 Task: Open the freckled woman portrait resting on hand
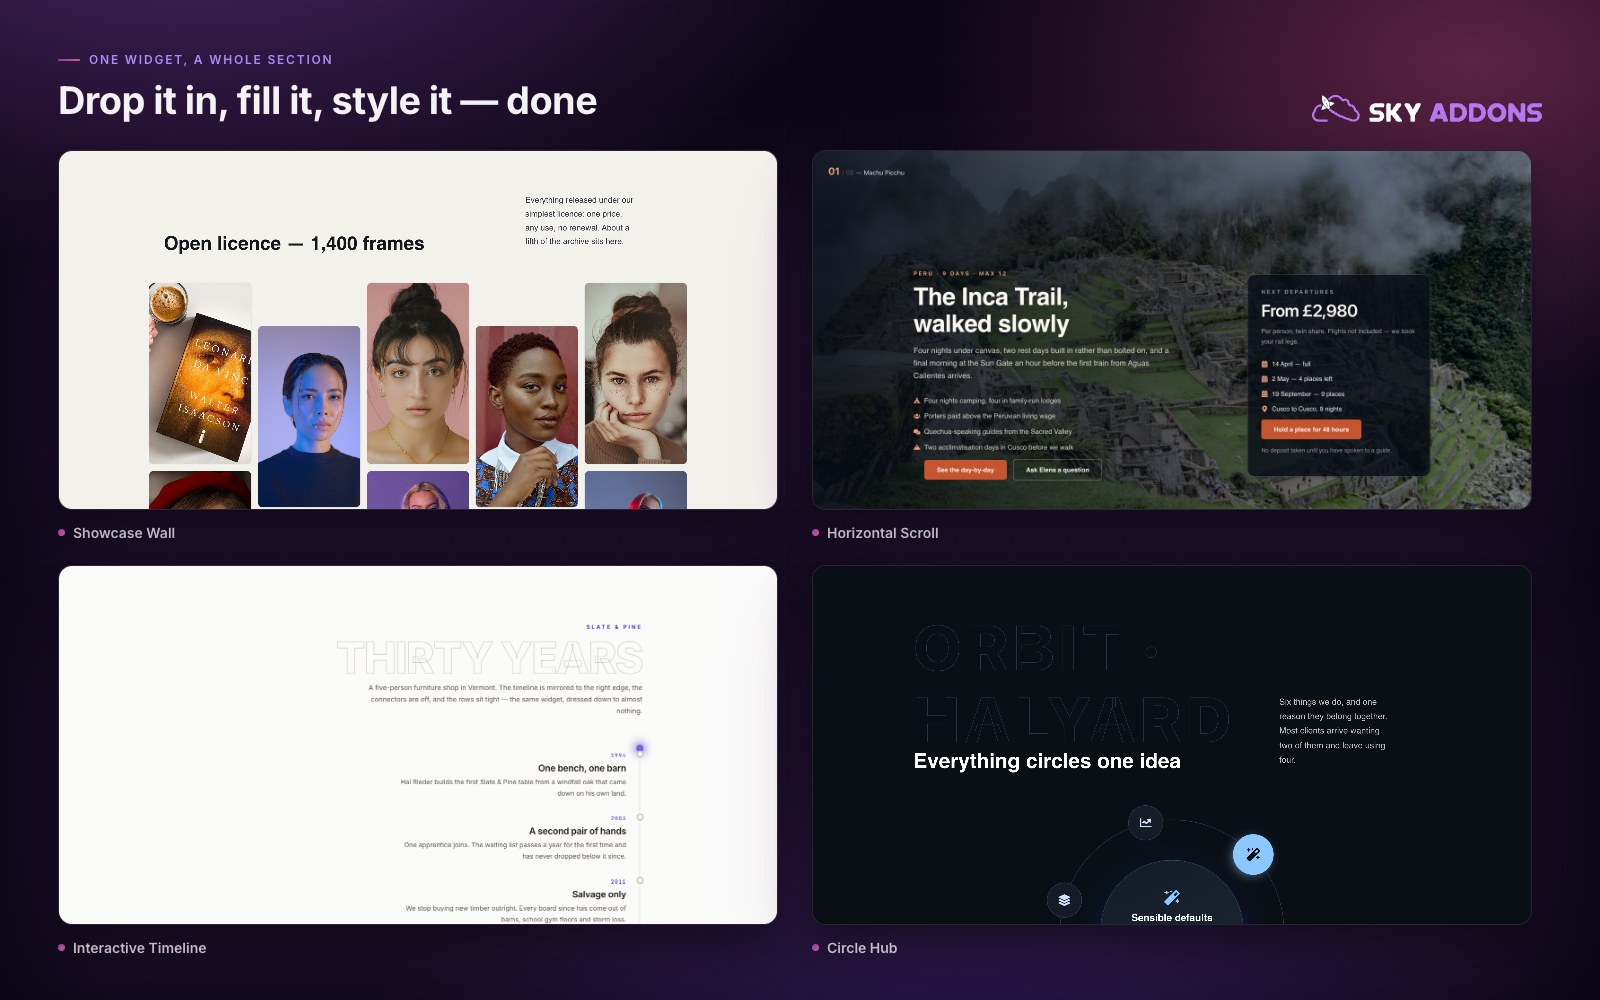click(636, 373)
